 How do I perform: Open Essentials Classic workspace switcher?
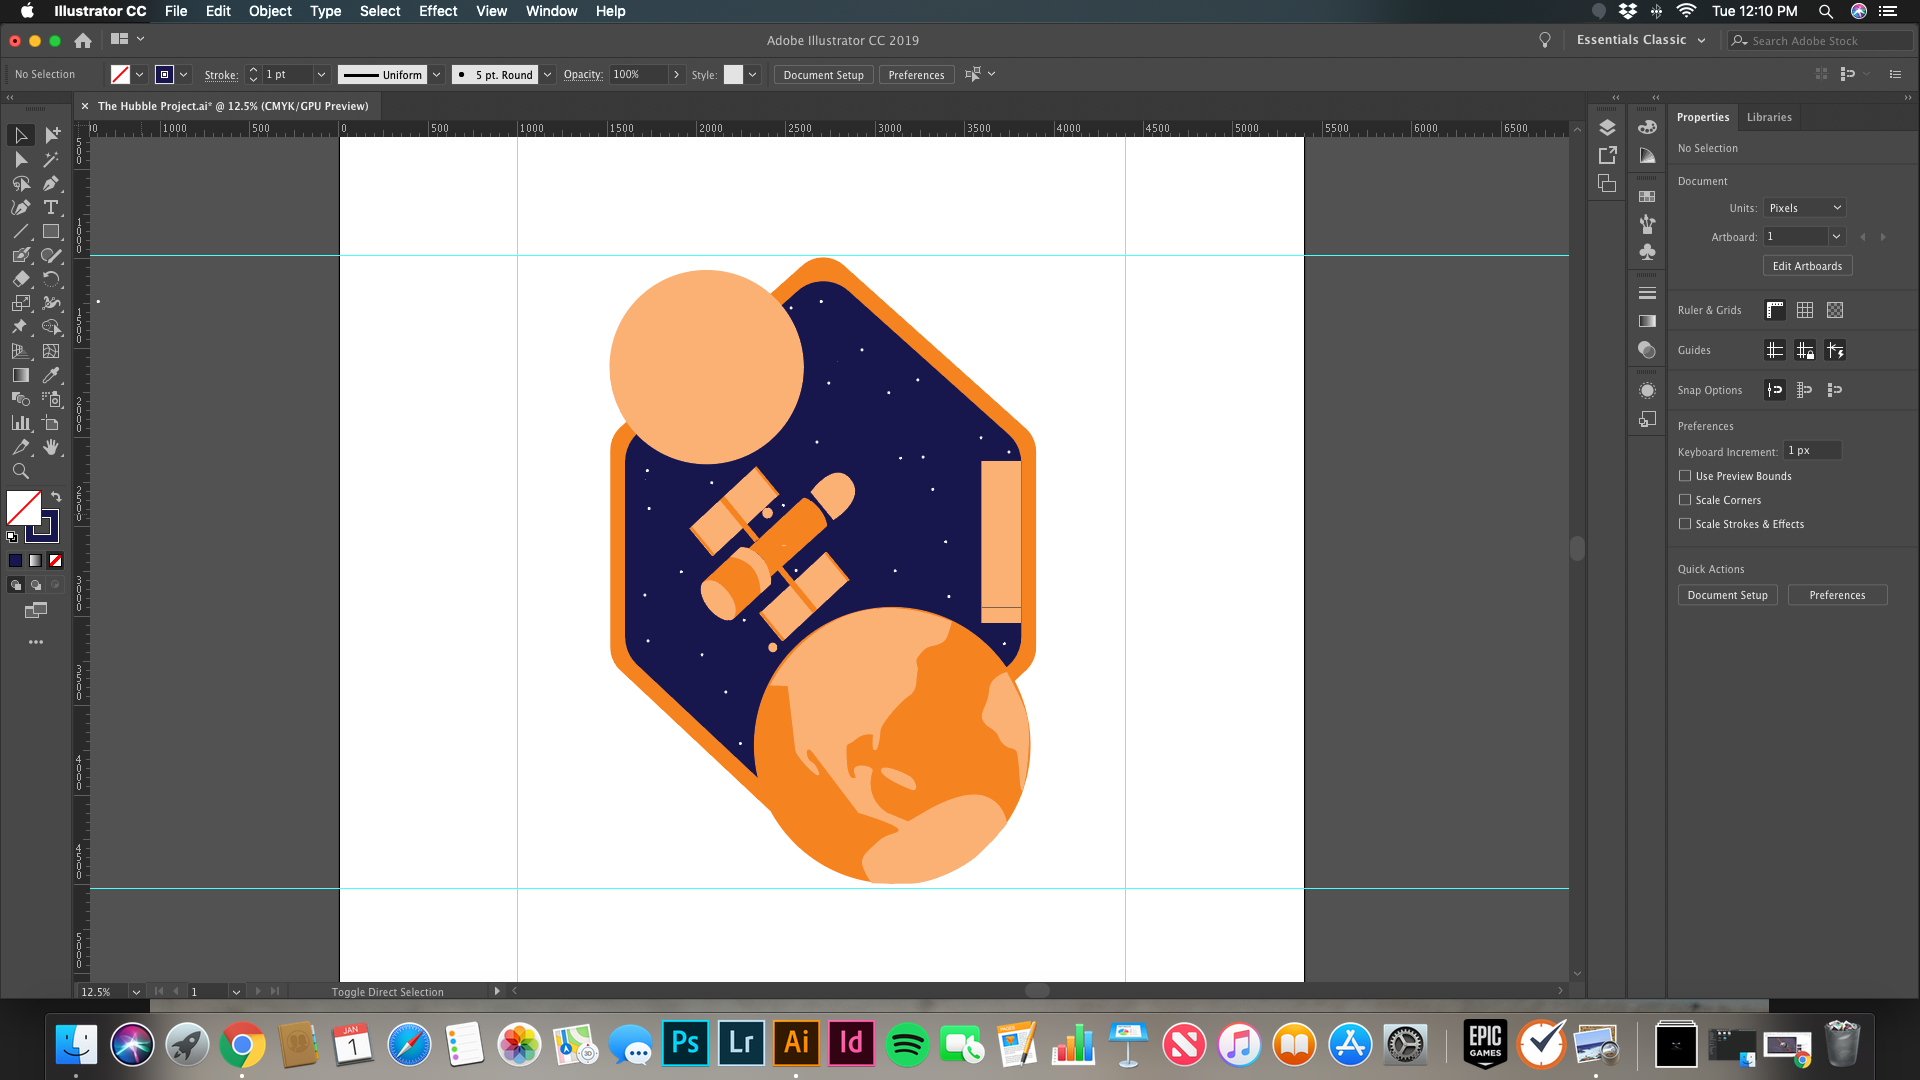click(x=1641, y=40)
